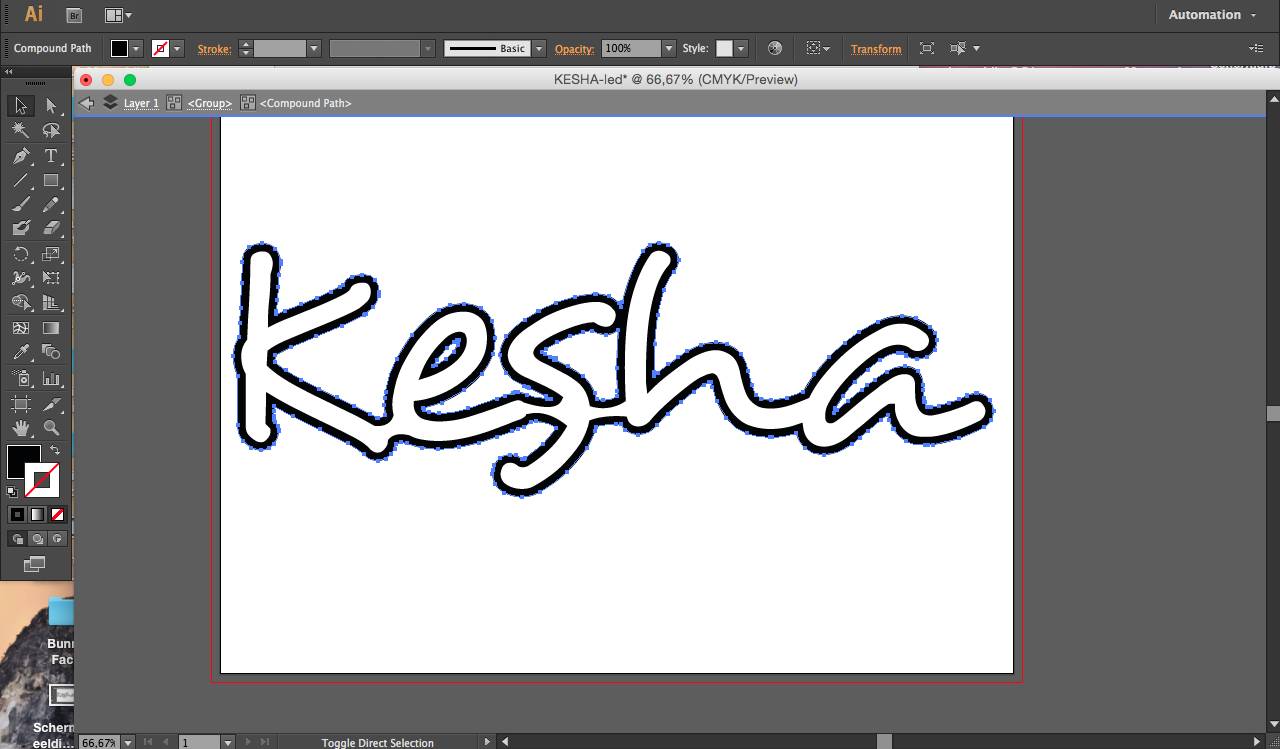Open control bar panel options menu
1280x749 pixels.
1256,48
